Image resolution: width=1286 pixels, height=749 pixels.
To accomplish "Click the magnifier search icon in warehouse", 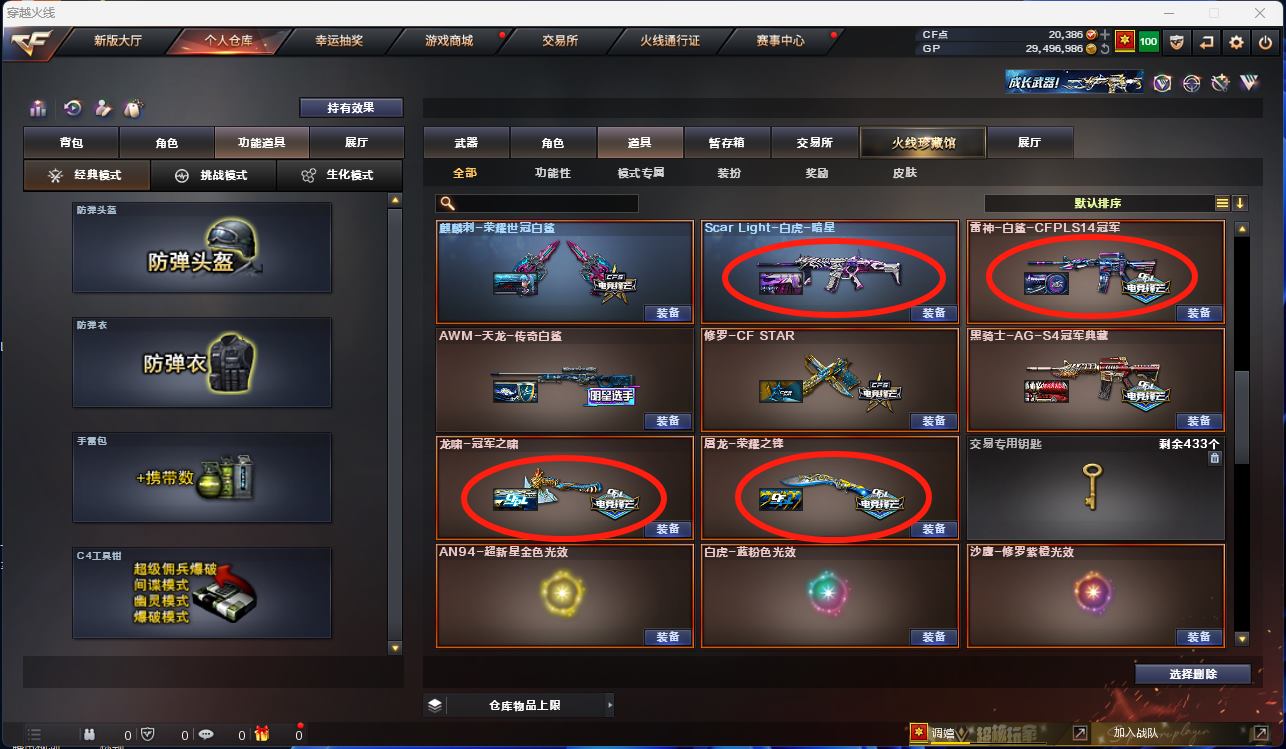I will pyautogui.click(x=448, y=203).
